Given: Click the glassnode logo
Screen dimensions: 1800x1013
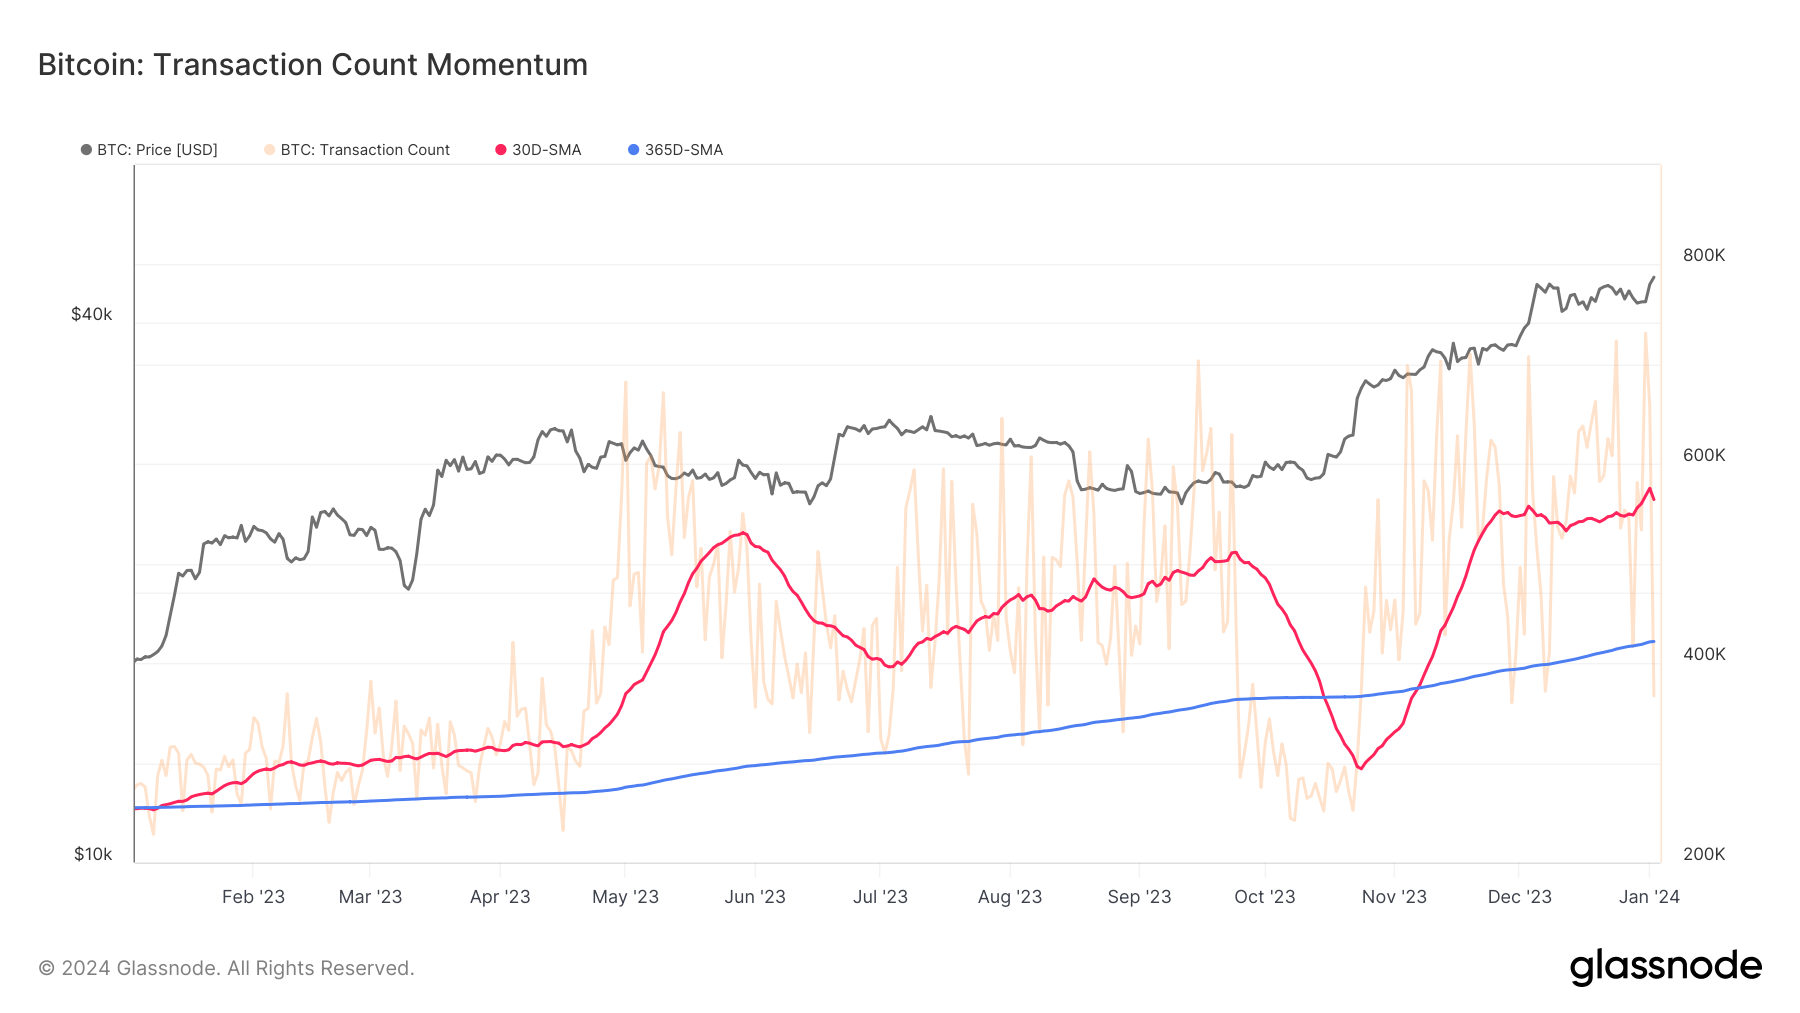Looking at the screenshot, I should pyautogui.click(x=1668, y=966).
